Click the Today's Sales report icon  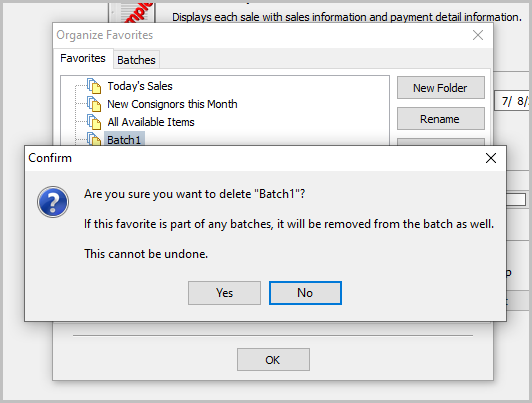[94, 86]
